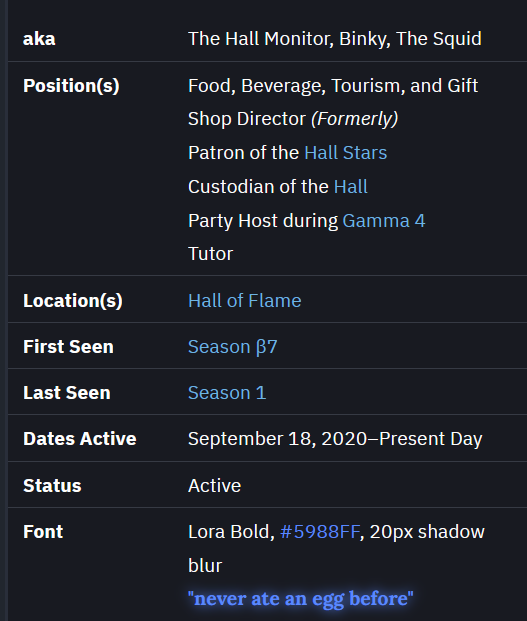Click the Active status value

tap(215, 486)
